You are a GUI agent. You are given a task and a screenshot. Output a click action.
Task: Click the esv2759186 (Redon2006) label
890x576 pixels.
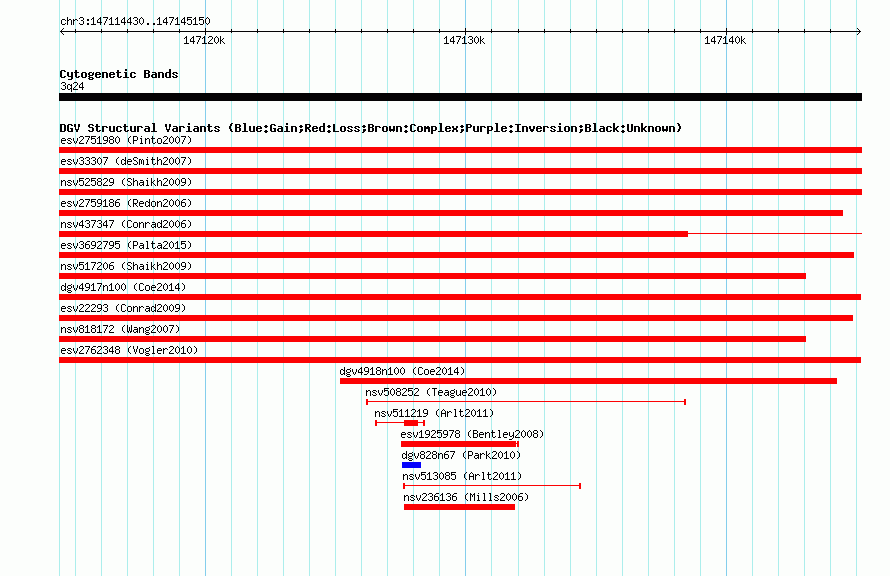point(126,203)
